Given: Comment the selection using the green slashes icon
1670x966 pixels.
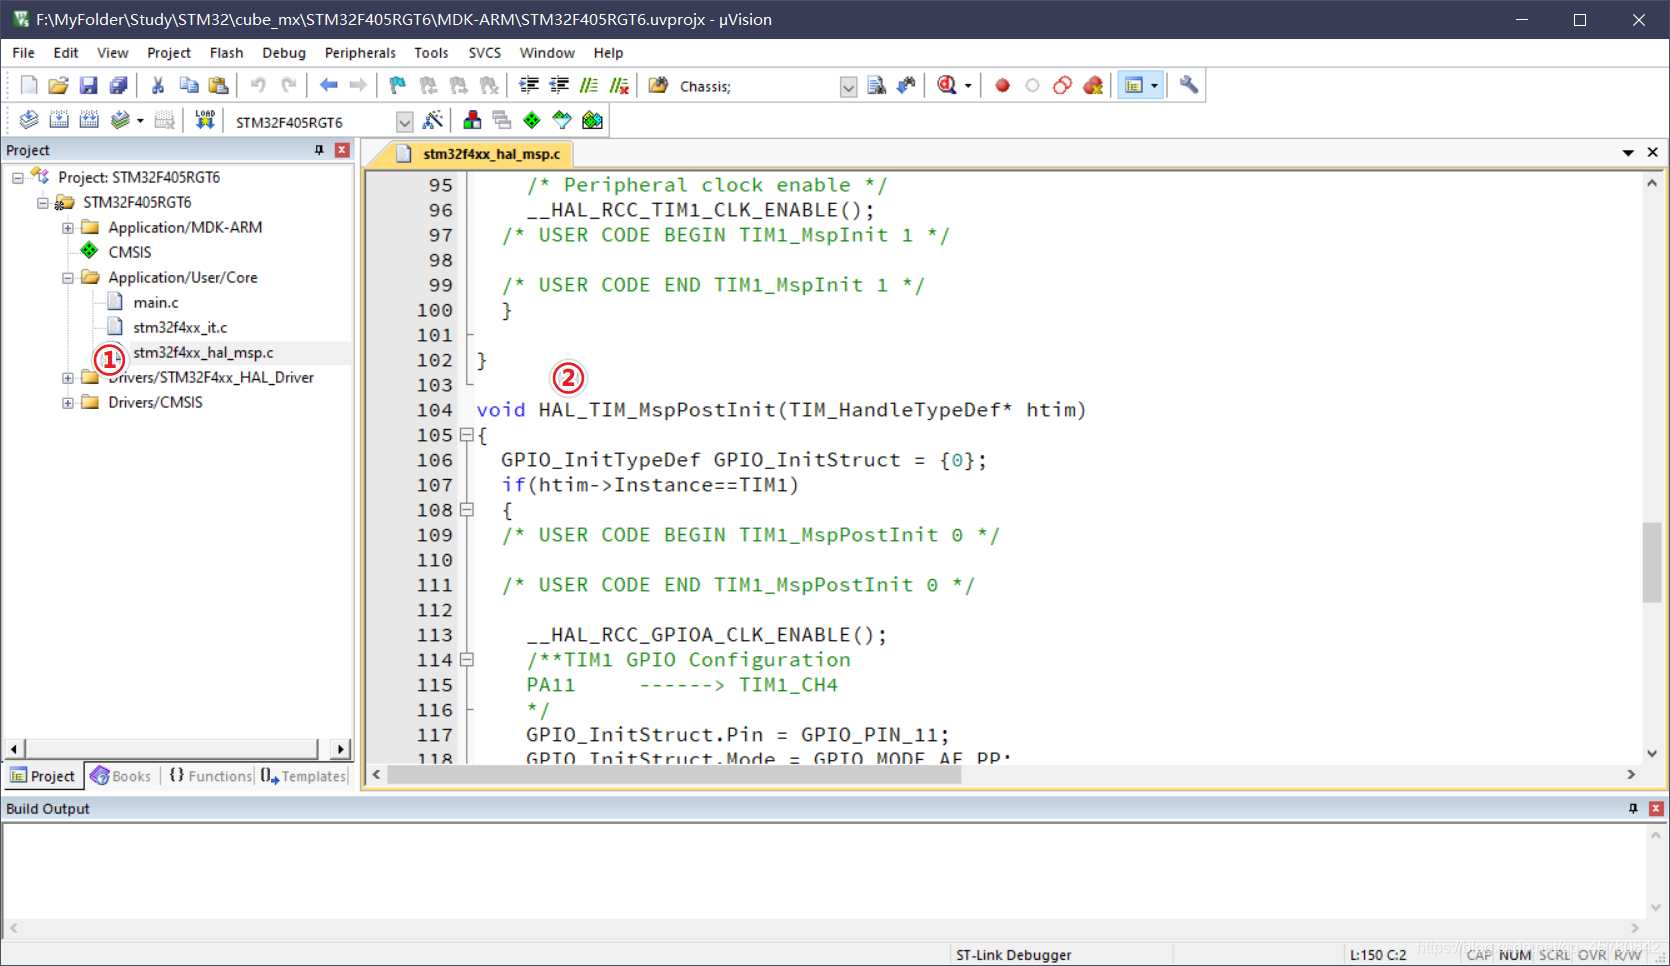Looking at the screenshot, I should (589, 86).
